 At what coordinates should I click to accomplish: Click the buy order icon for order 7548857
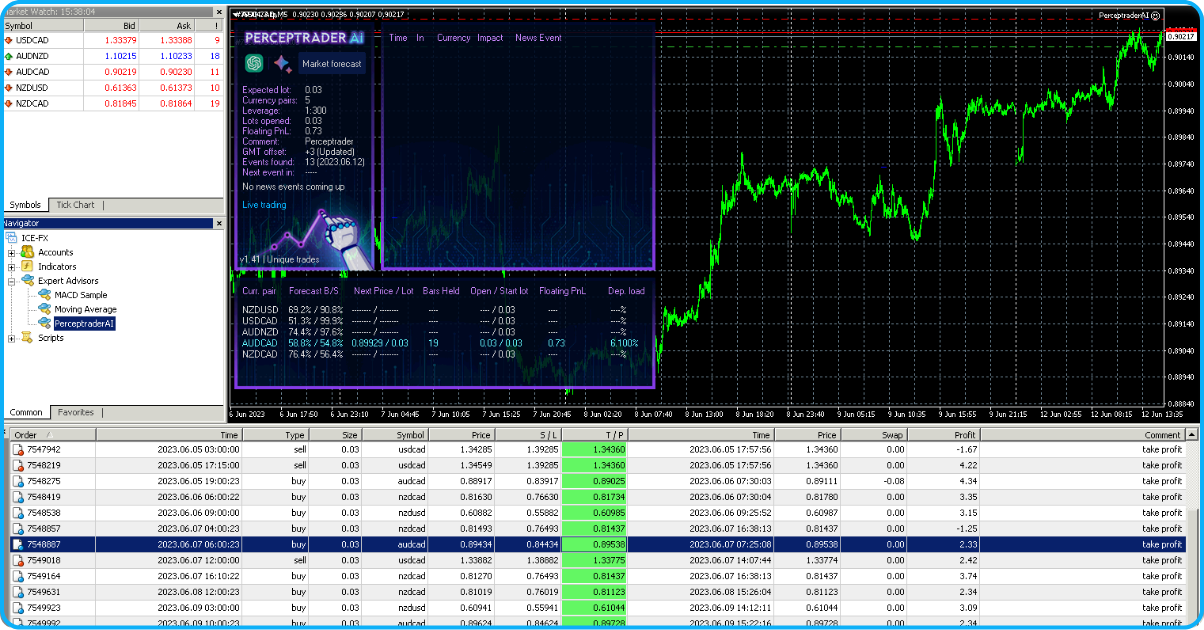click(18, 528)
